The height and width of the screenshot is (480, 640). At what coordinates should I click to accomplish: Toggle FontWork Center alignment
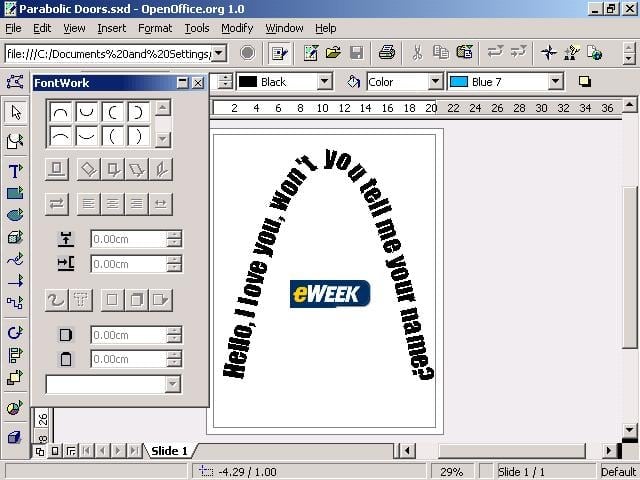coord(113,203)
